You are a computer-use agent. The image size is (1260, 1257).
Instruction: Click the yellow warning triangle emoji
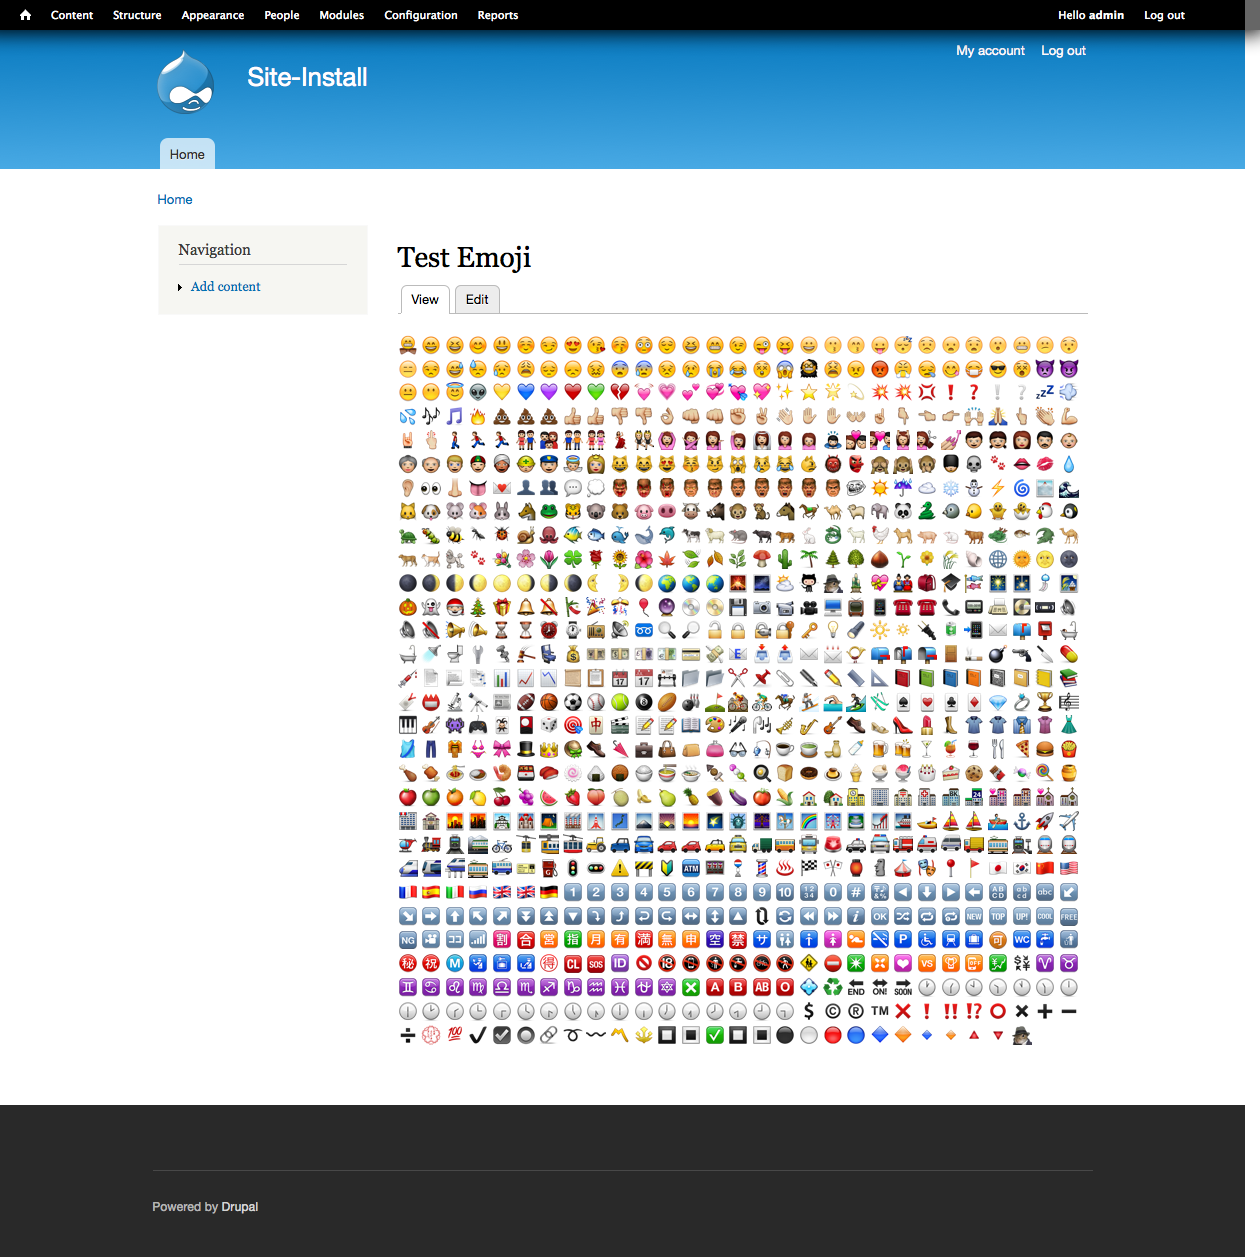[x=620, y=868]
